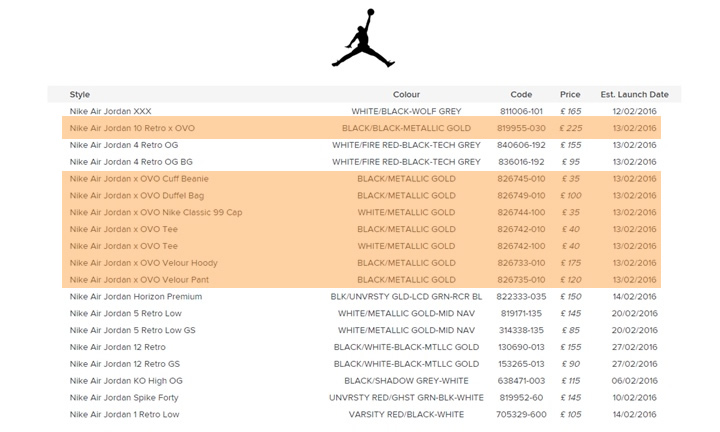The height and width of the screenshot is (432, 720).
Task: Select 27/02/2016 in 12 Retro GS row
Action: (x=635, y=364)
